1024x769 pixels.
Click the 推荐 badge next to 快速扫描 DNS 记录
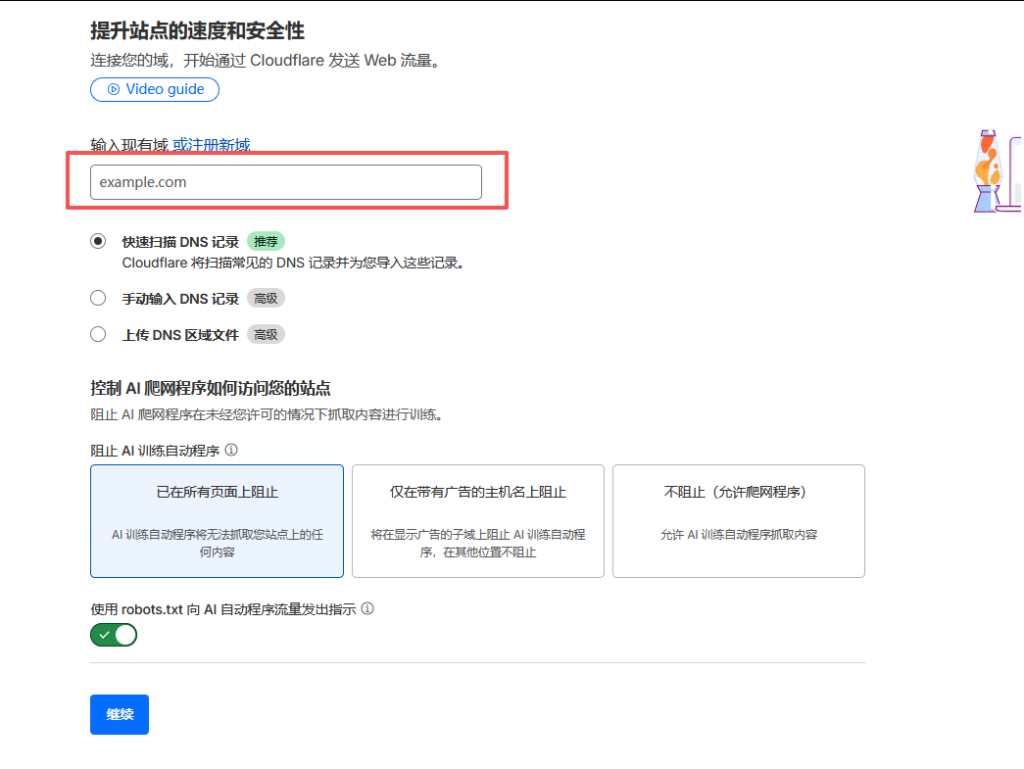(266, 241)
